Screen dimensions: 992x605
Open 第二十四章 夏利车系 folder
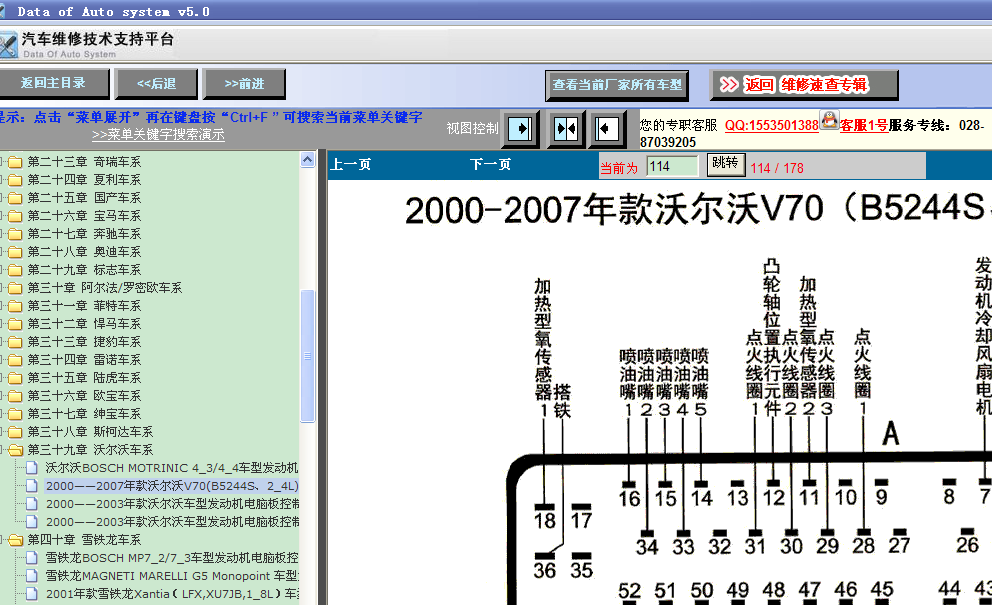point(84,180)
